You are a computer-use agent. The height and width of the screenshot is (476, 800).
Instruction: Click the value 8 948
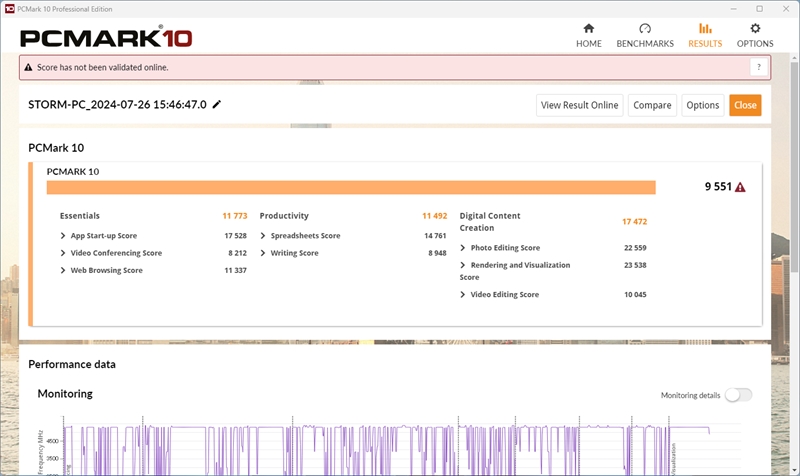point(437,253)
